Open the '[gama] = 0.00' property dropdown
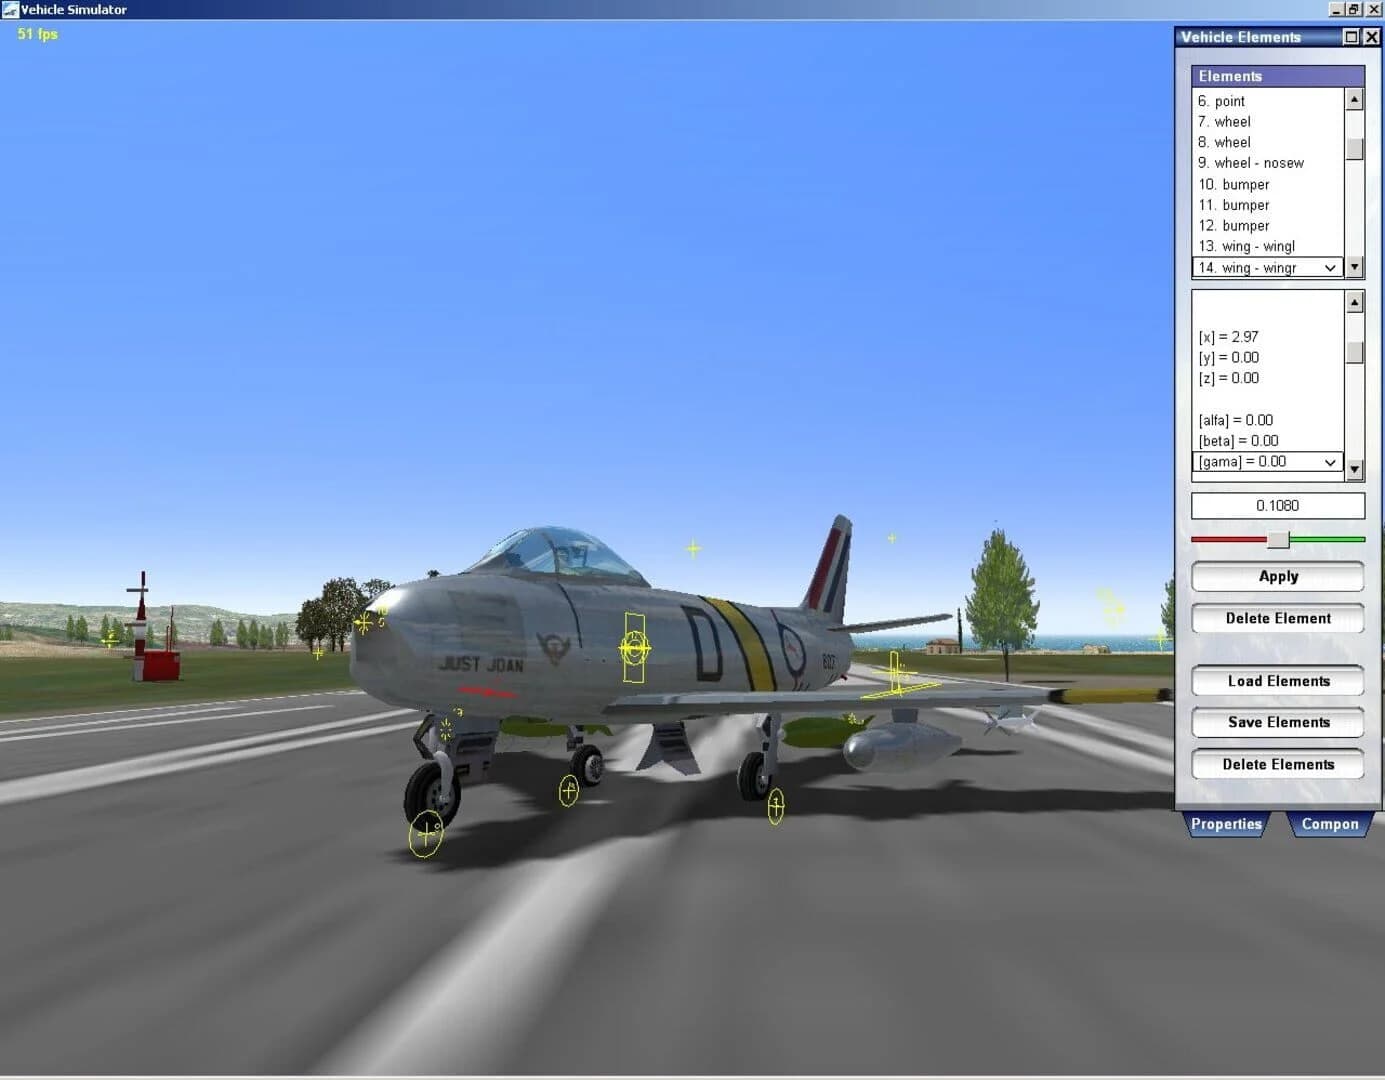1385x1080 pixels. coord(1330,461)
